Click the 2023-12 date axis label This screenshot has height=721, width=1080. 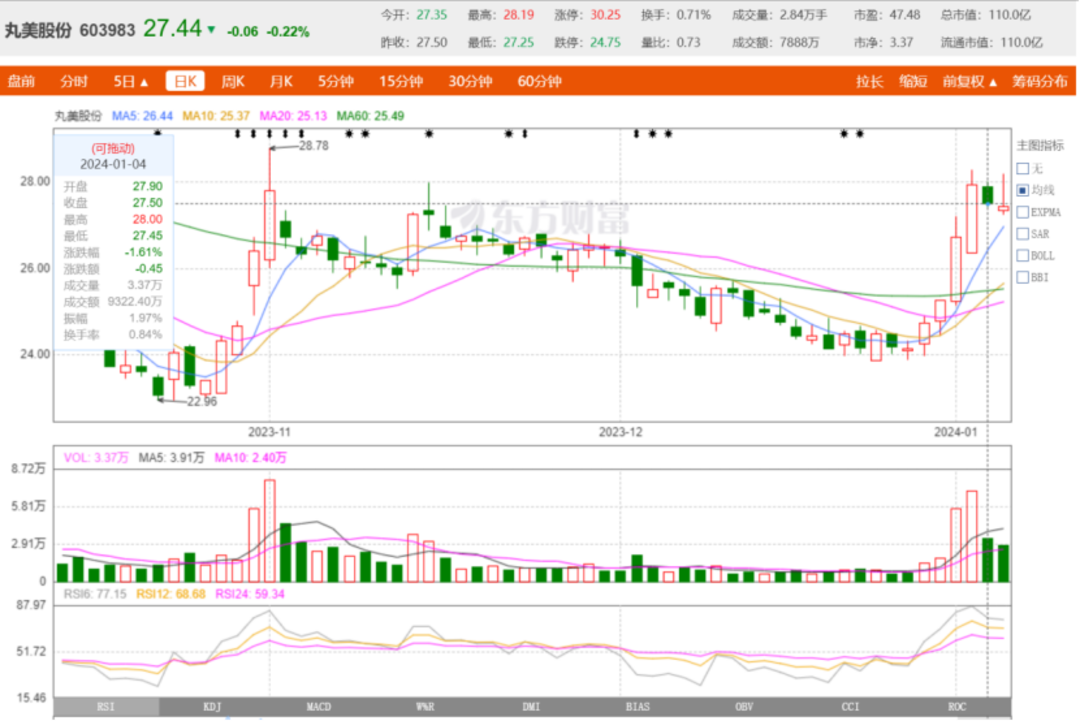pyautogui.click(x=621, y=432)
